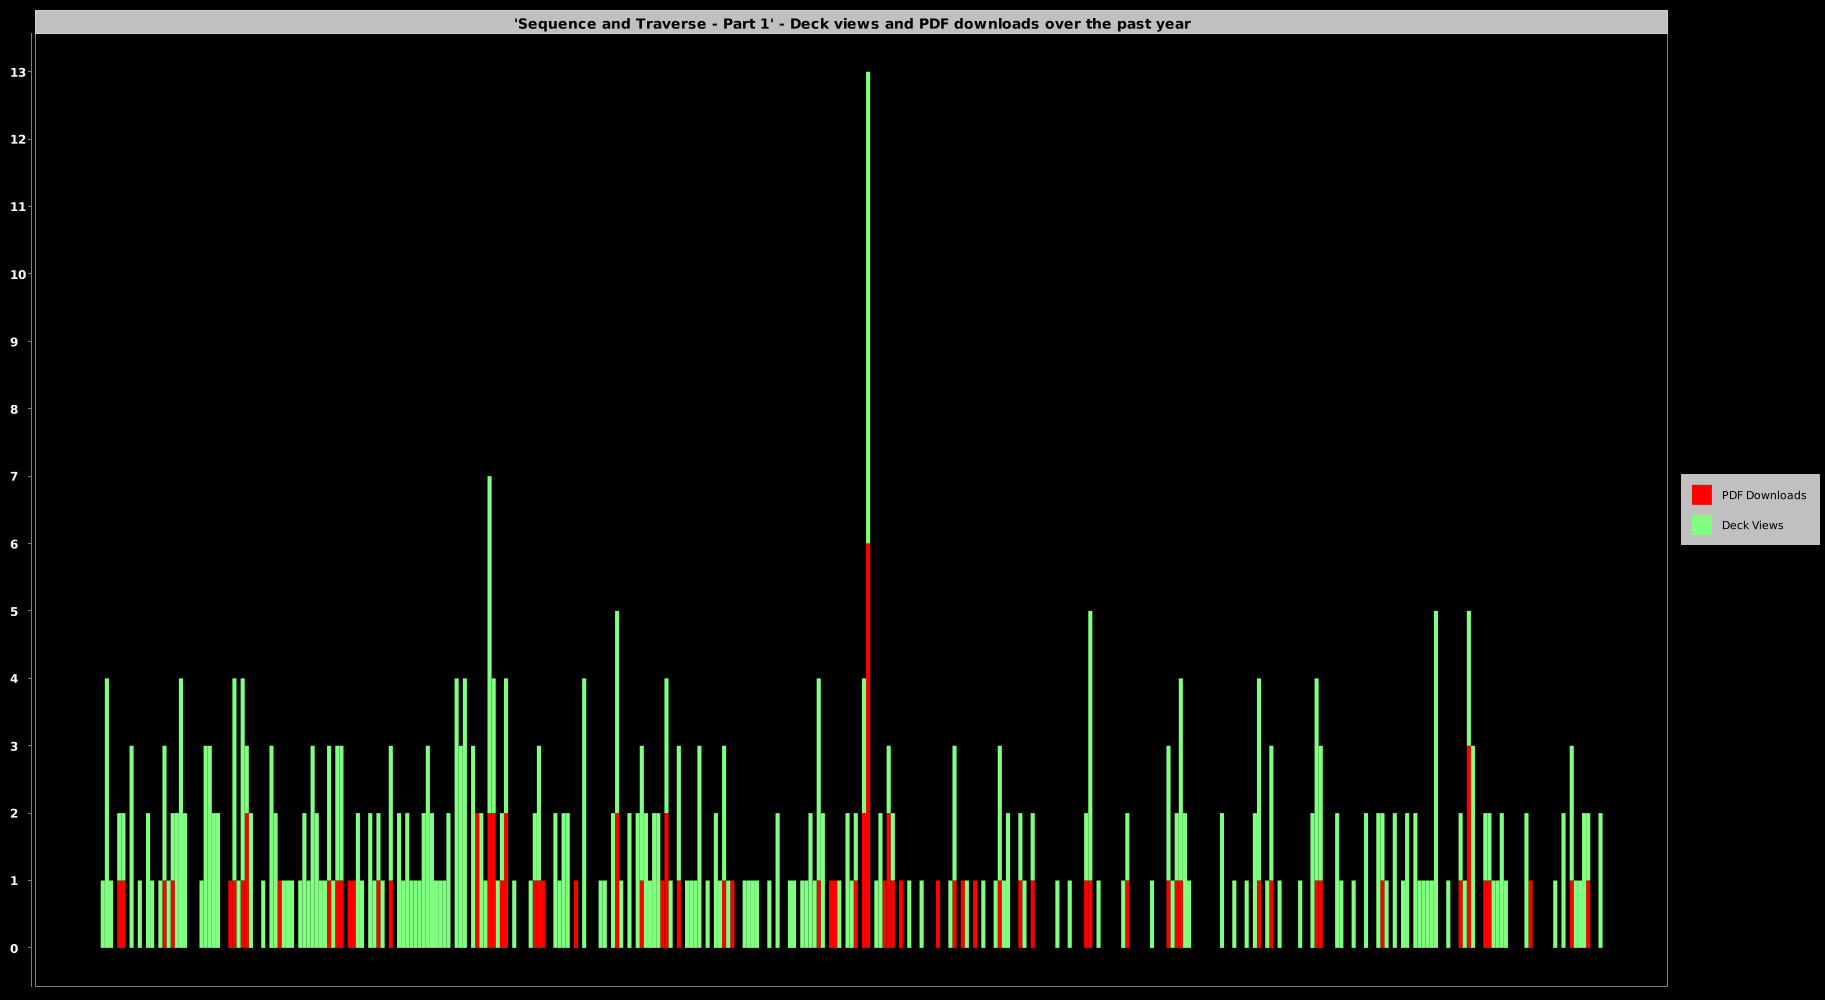Screen dimensions: 1825x1000
Task: Click the red PDF Downloads legend swatch
Action: click(1701, 495)
